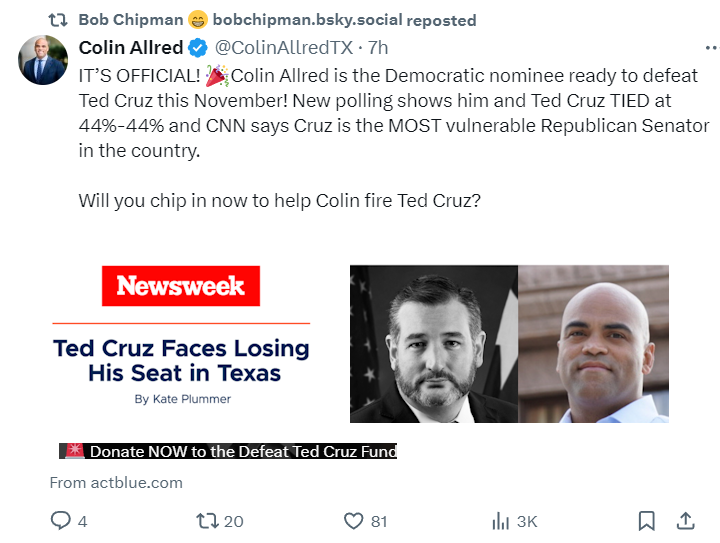
Task: Like the post with the heart icon
Action: tap(353, 521)
